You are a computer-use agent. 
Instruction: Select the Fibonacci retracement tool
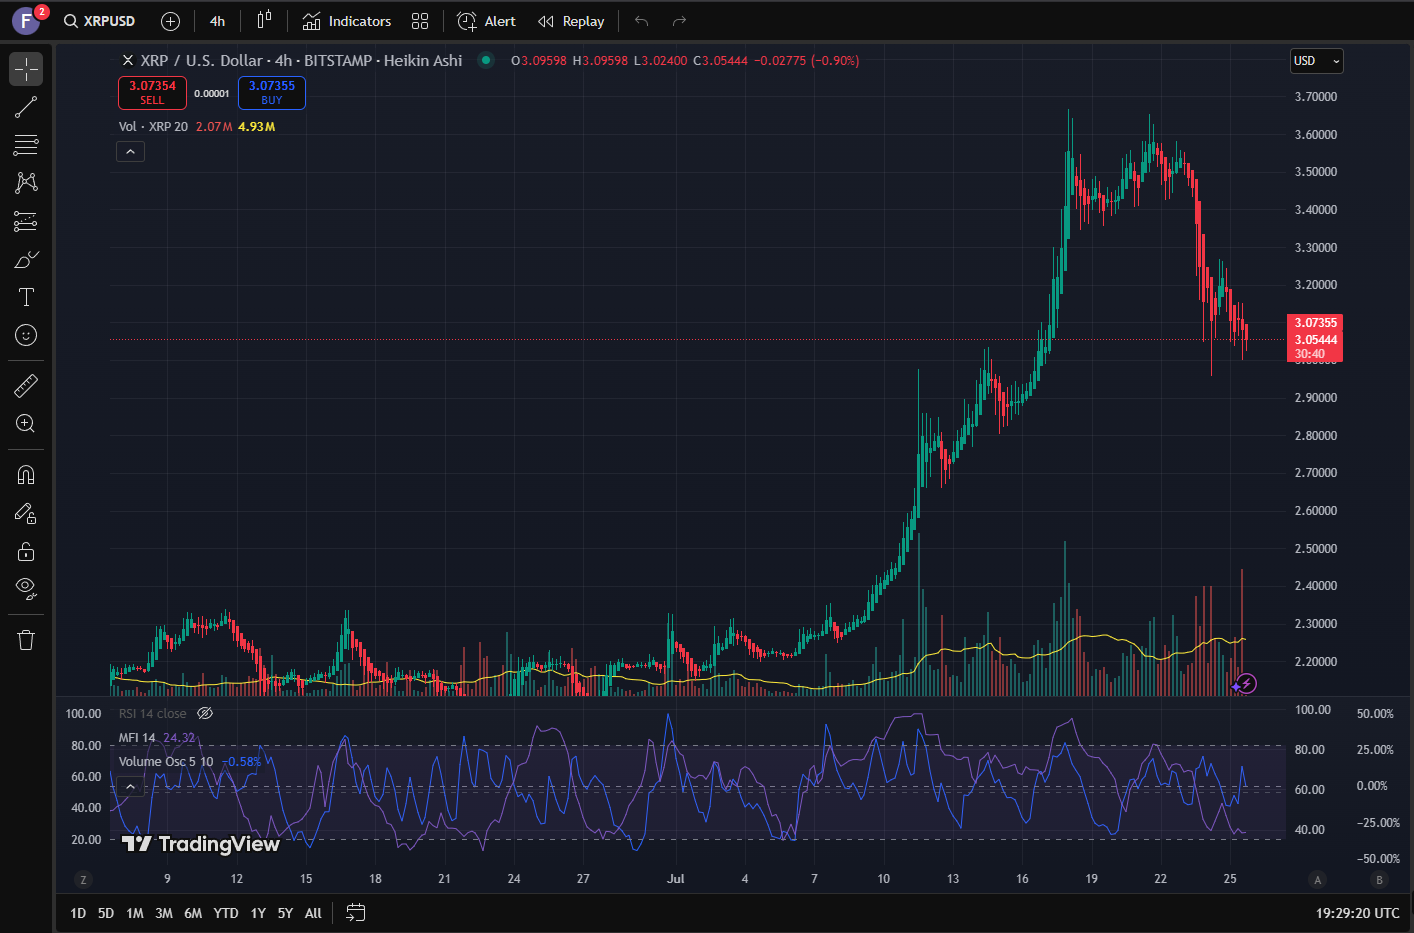[26, 145]
